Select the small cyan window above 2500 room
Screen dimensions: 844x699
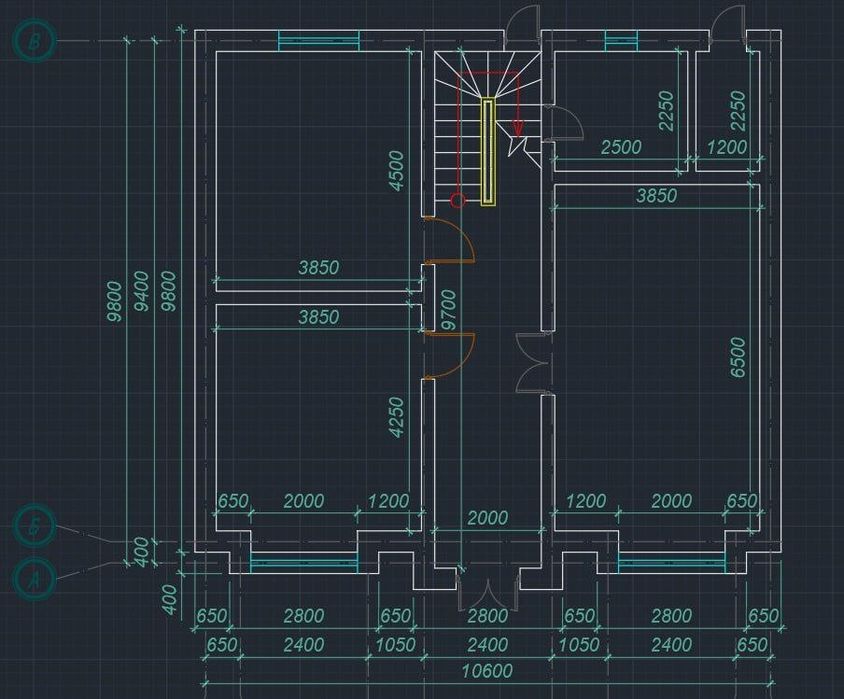[x=621, y=40]
